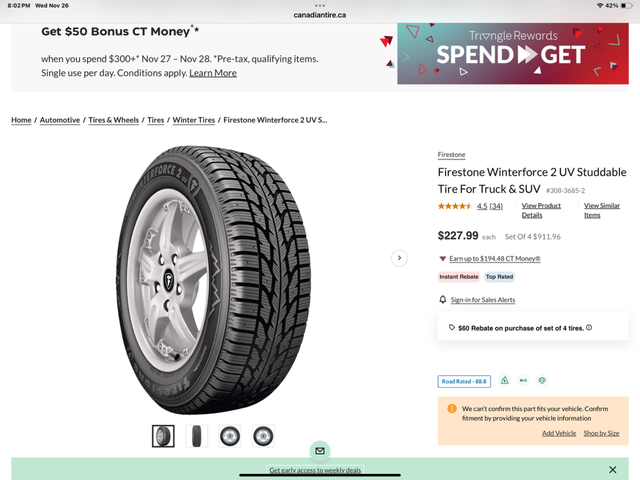Tap the snowflake mountain rating icon
Image resolution: width=640 pixels, height=480 pixels.
coord(505,381)
